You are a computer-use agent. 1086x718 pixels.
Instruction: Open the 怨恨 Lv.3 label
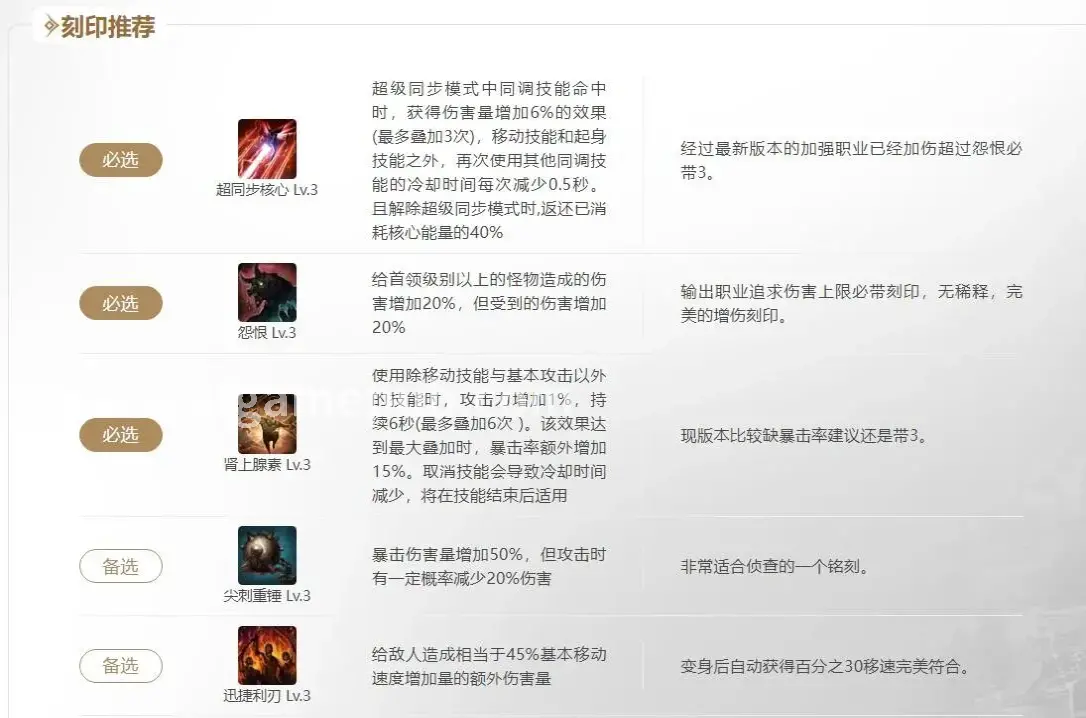(x=267, y=333)
